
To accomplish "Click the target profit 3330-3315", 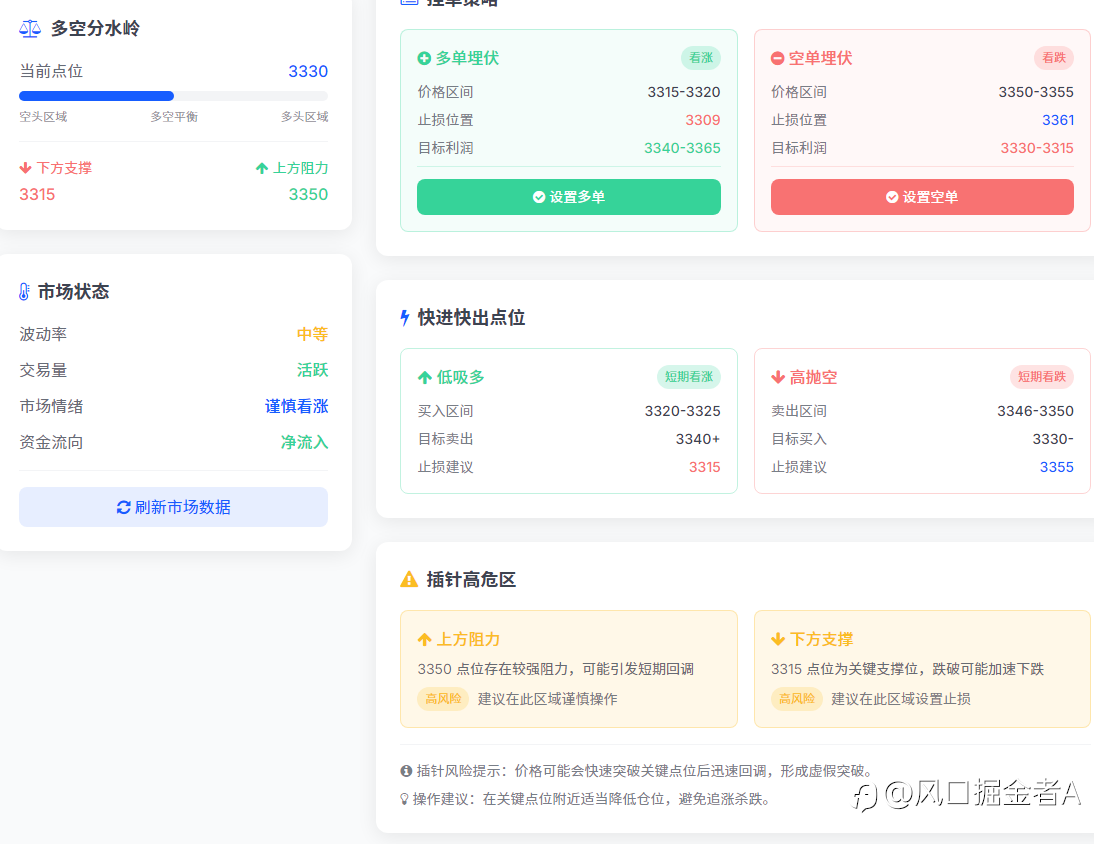I will (x=1037, y=148).
